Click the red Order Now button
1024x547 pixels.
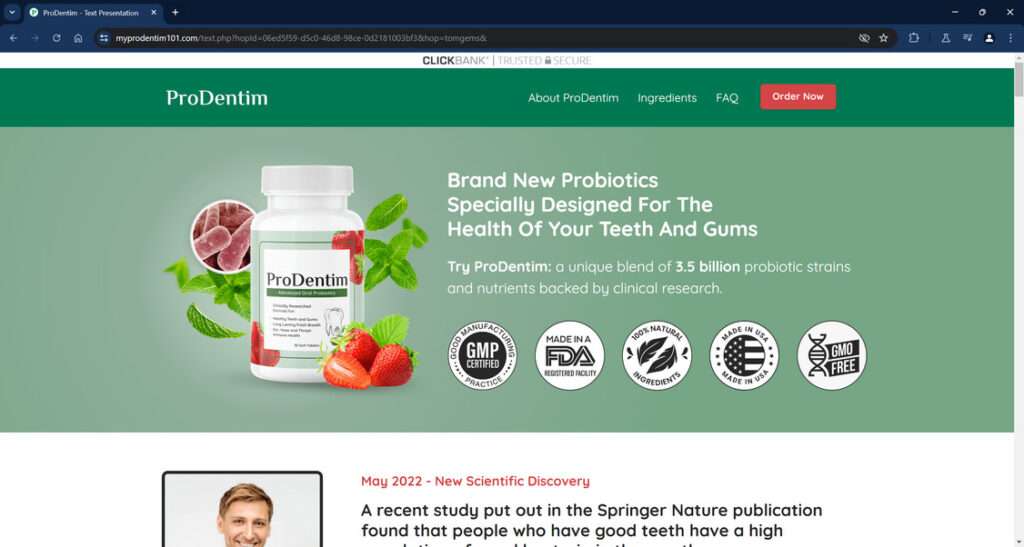[798, 97]
